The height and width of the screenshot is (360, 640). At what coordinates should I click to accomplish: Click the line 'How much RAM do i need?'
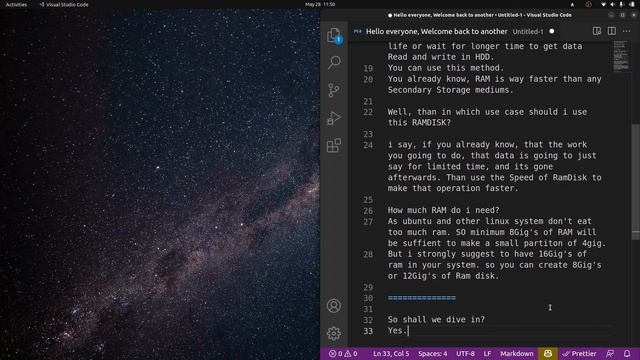tap(443, 210)
